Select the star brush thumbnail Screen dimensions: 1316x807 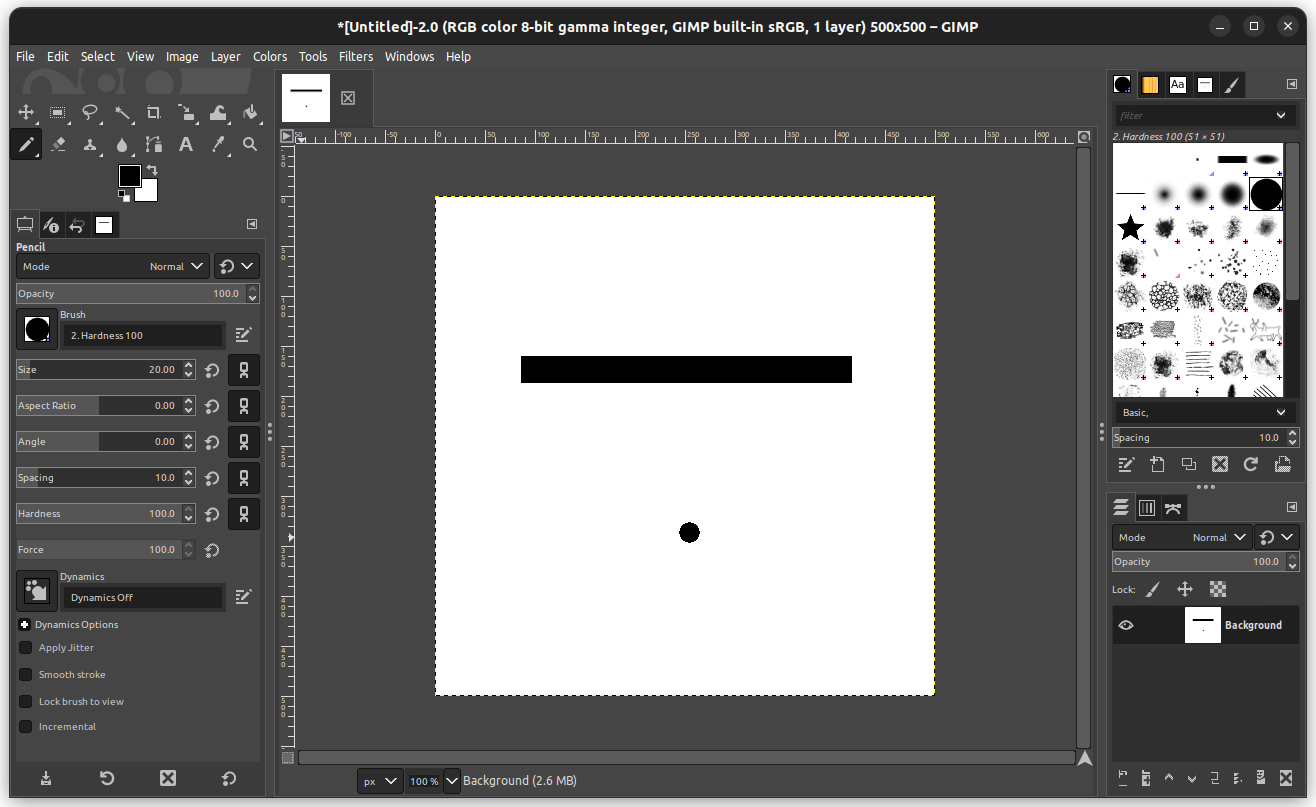click(1130, 228)
